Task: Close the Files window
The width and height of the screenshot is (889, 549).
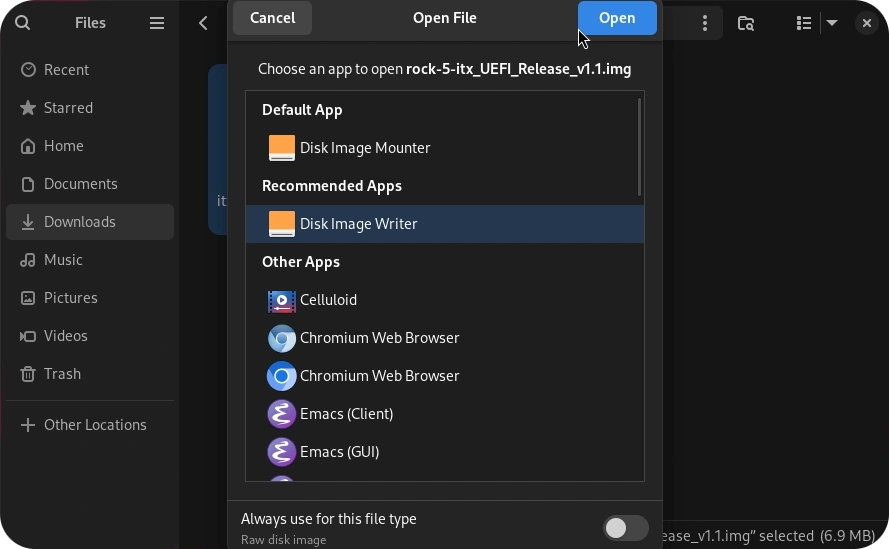Action: 866,23
